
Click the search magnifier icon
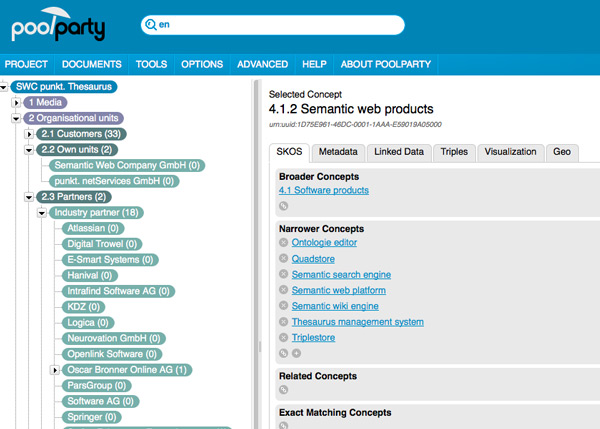click(x=151, y=24)
